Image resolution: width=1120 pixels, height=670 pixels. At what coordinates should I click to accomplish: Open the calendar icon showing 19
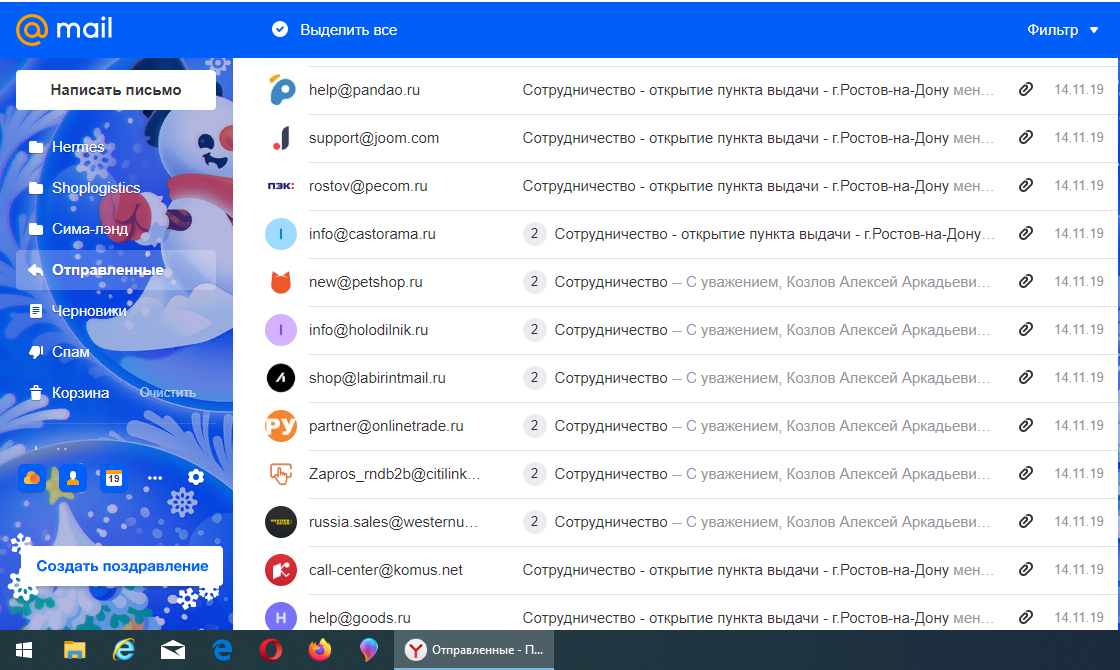tap(114, 478)
